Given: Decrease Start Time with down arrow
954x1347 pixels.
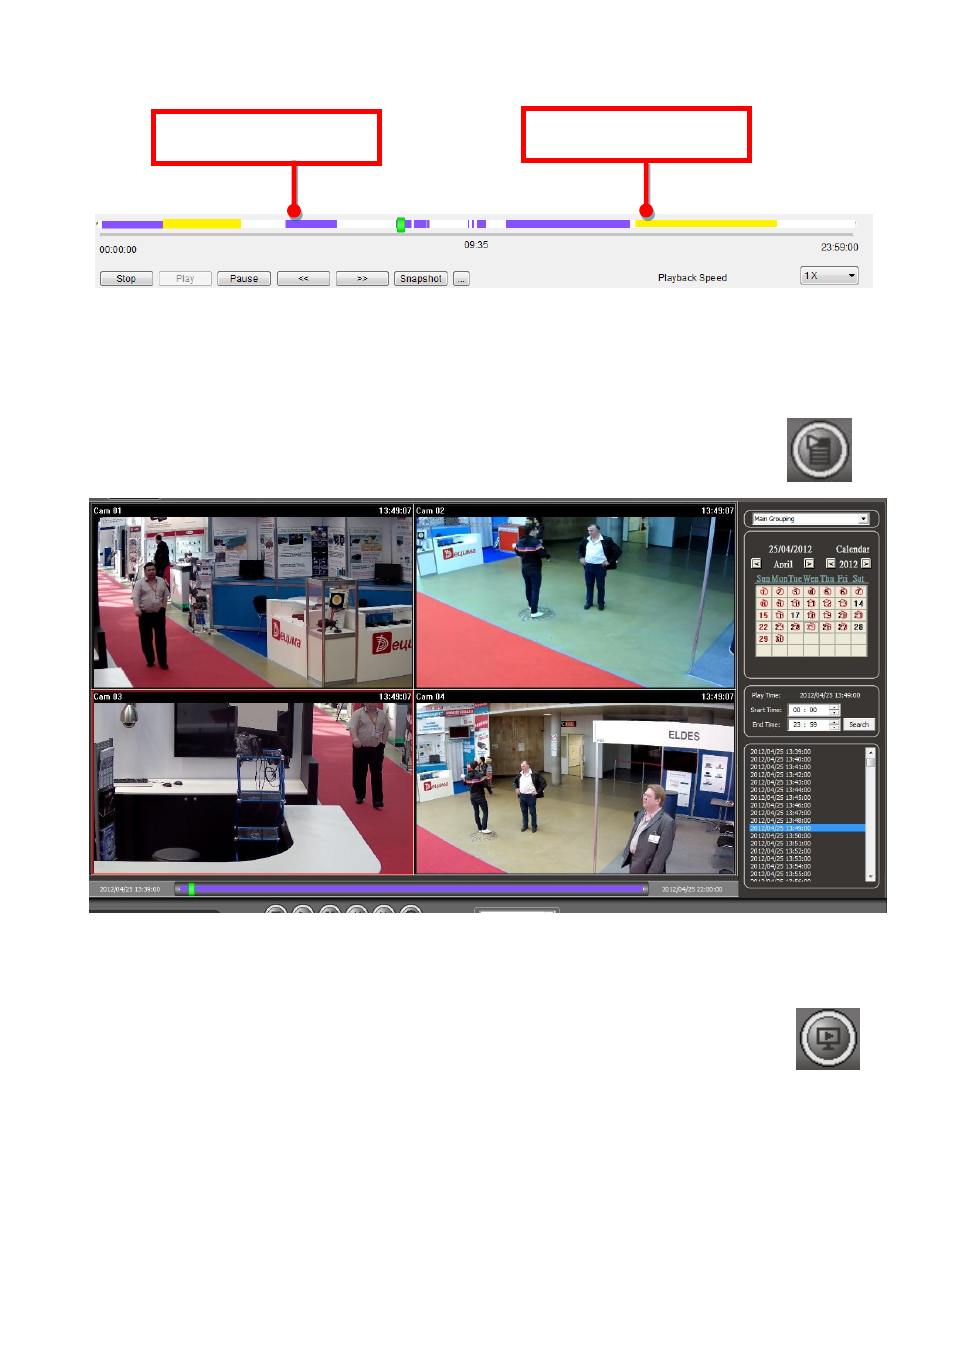Looking at the screenshot, I should coord(835,713).
